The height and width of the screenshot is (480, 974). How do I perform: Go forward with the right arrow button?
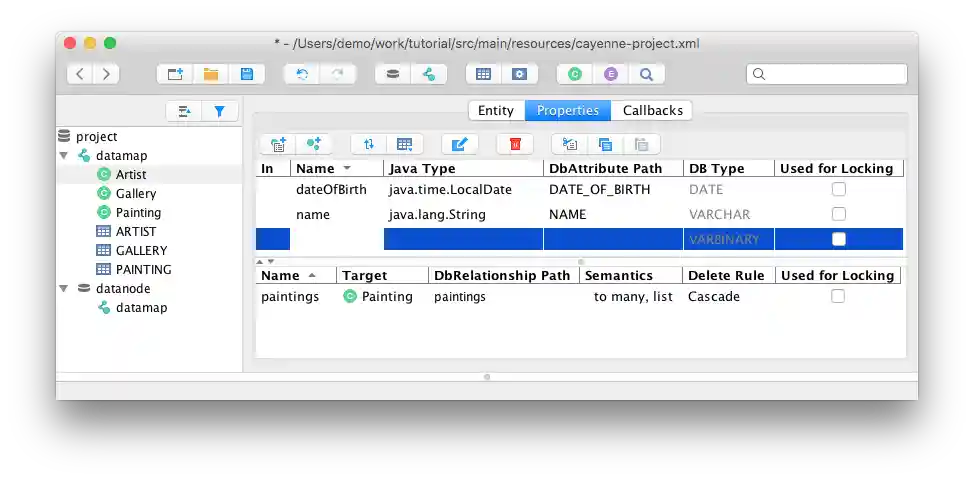(x=106, y=75)
